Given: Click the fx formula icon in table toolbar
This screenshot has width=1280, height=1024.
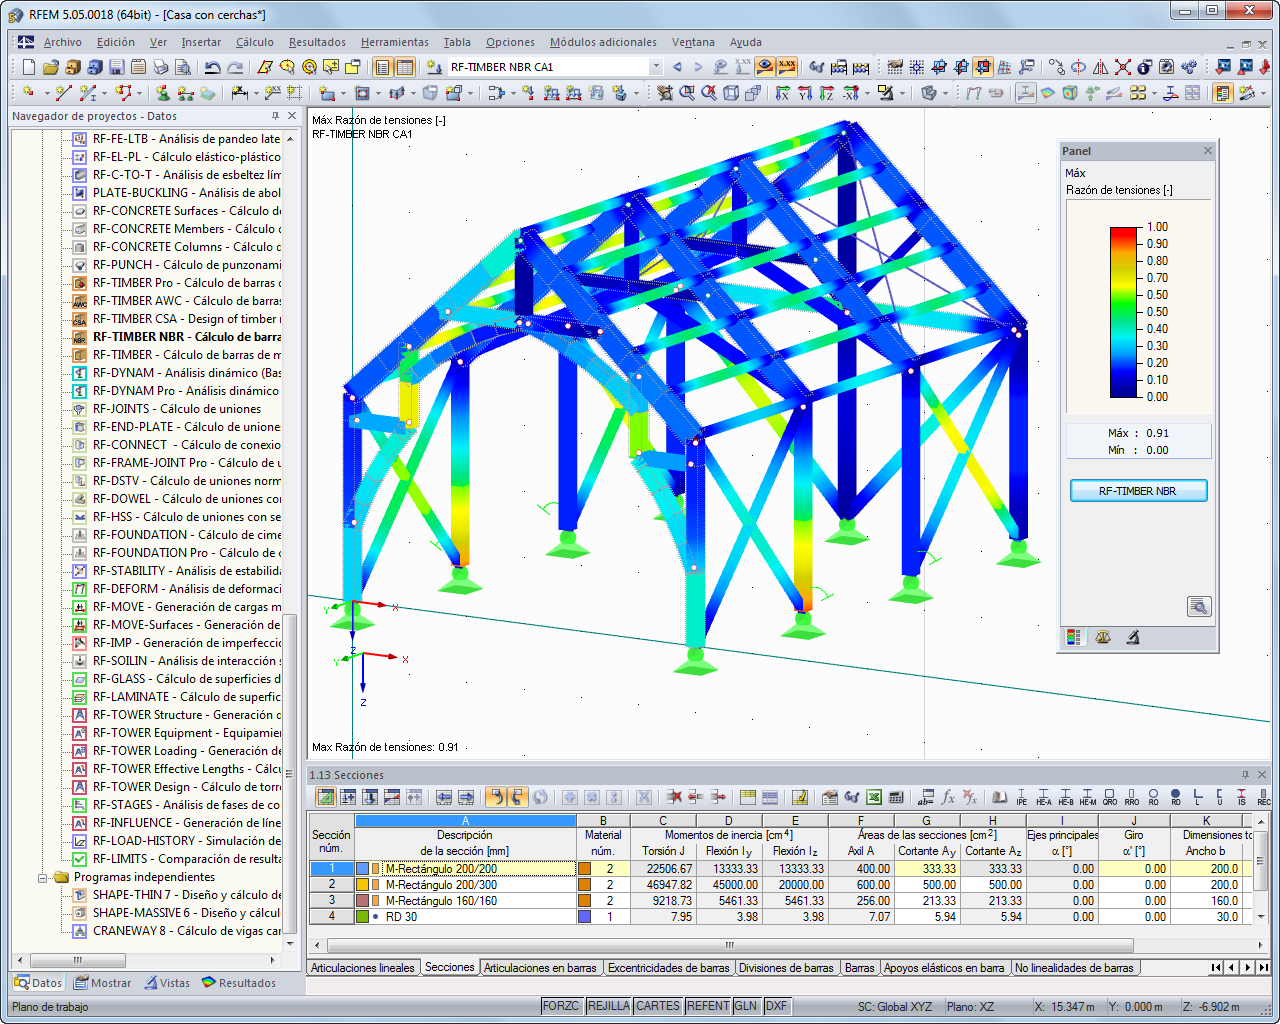Looking at the screenshot, I should point(948,797).
